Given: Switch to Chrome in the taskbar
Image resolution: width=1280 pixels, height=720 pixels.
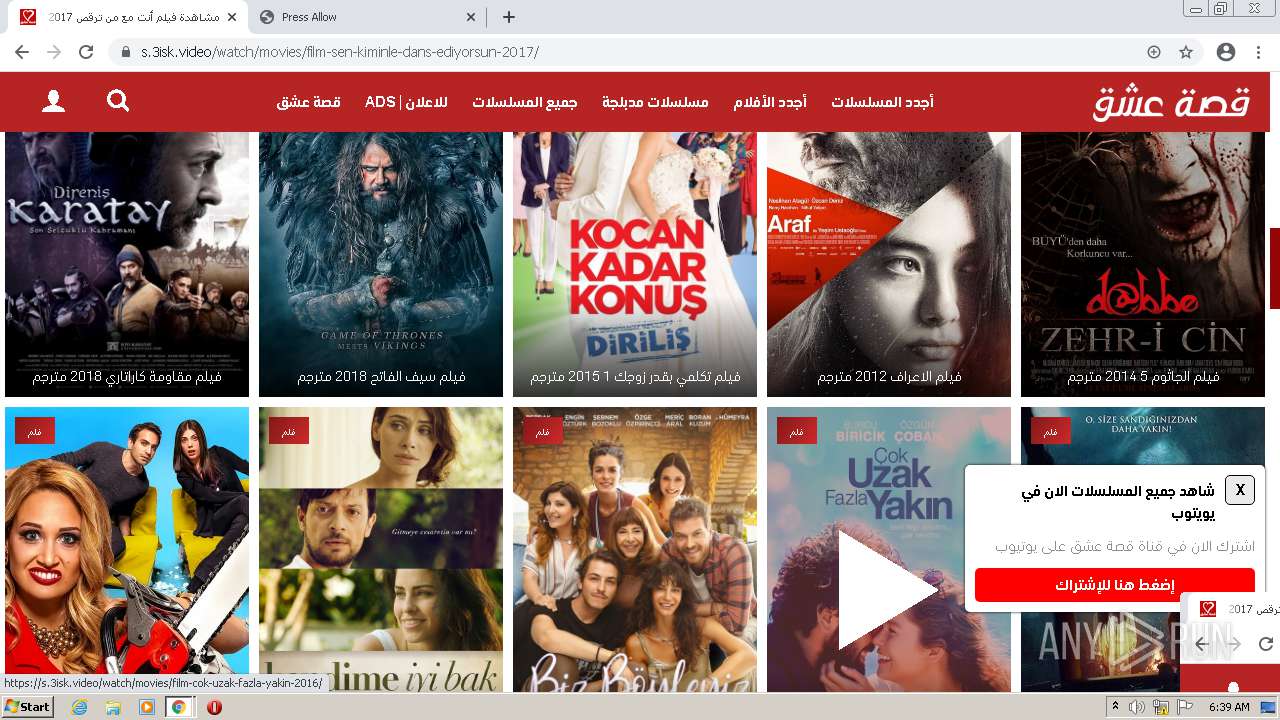Looking at the screenshot, I should 179,707.
